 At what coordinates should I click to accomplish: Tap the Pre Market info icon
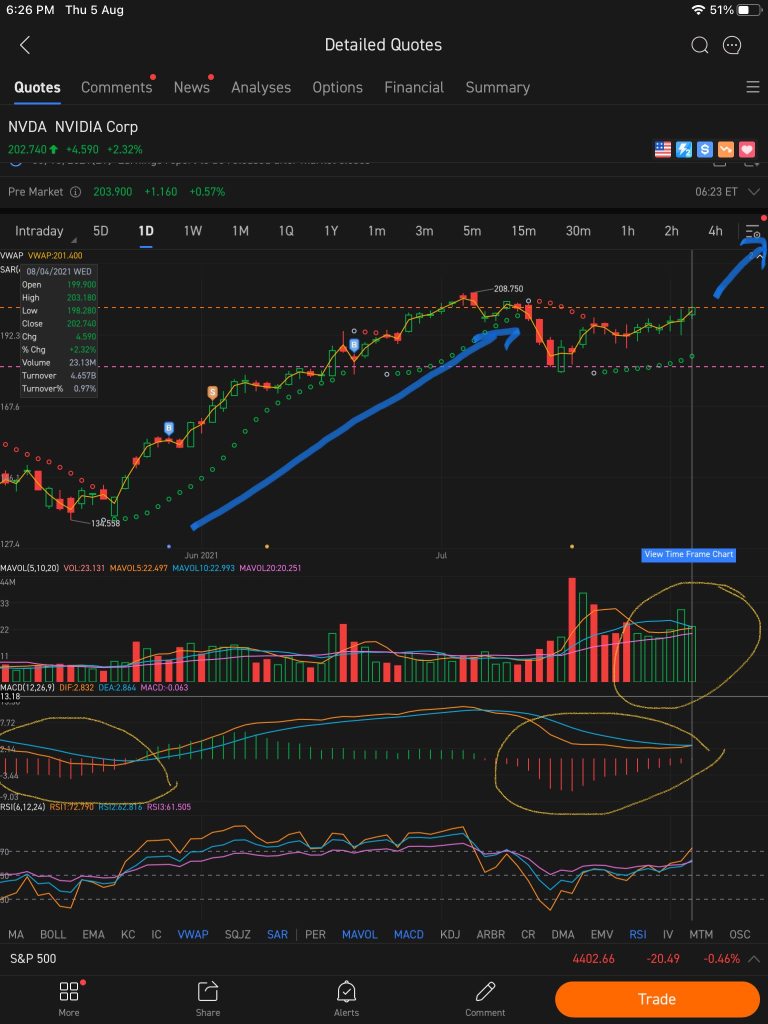pyautogui.click(x=75, y=191)
